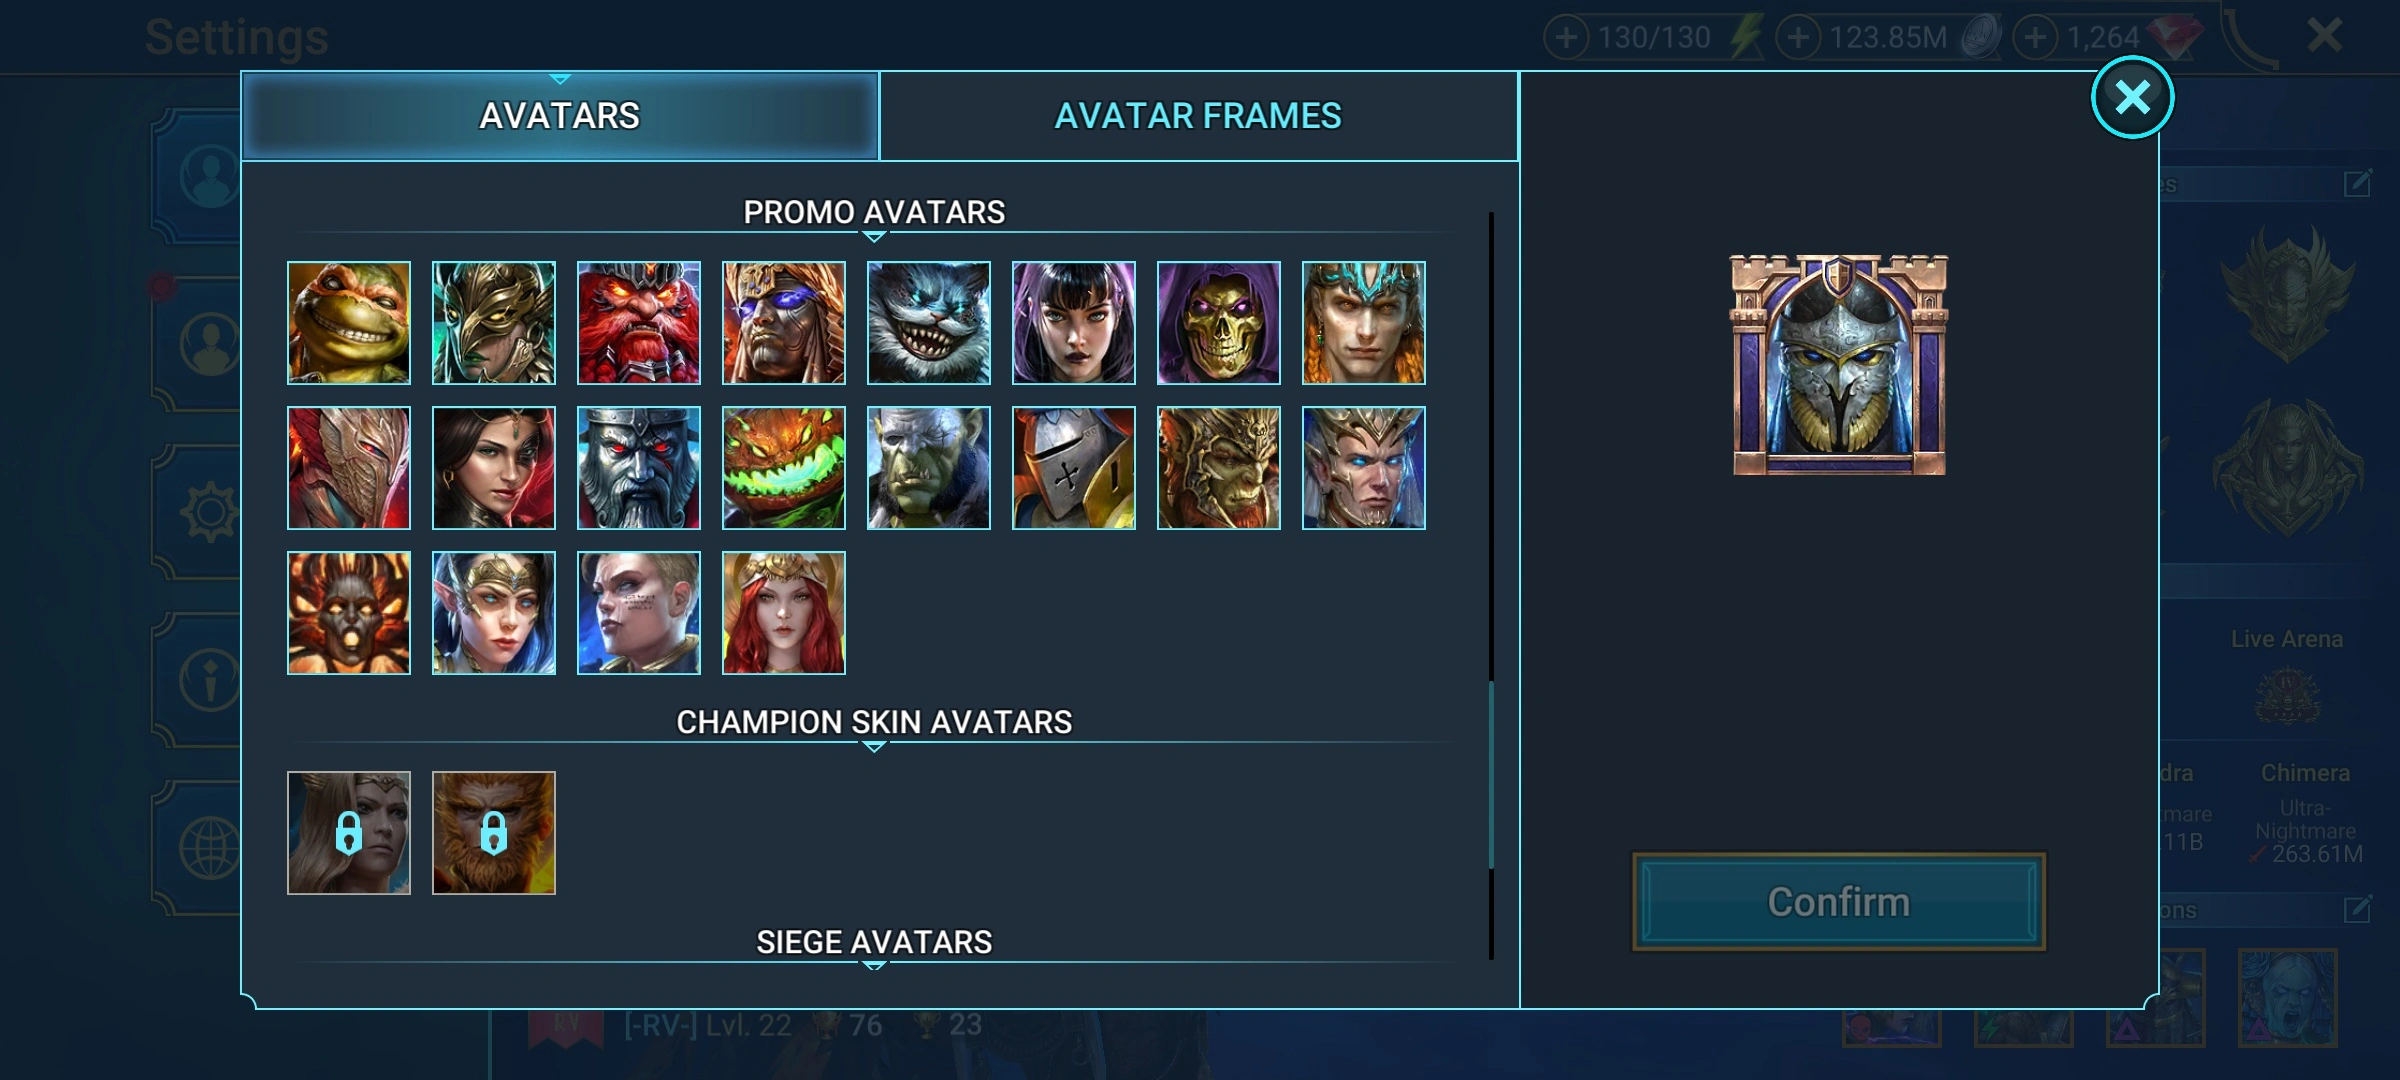The height and width of the screenshot is (1080, 2400).
Task: Select the red bearded dwarf king avatar
Action: (x=638, y=323)
